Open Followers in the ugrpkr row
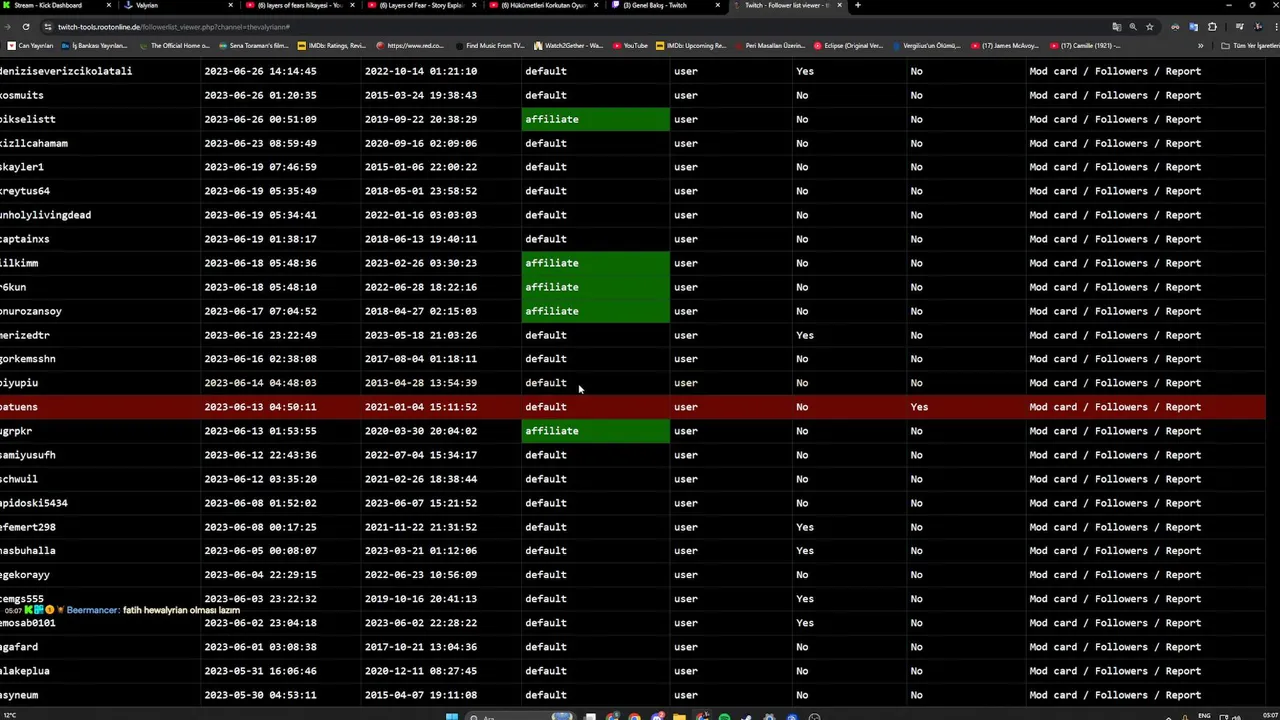Screen dimensions: 1280x720 pyautogui.click(x=1121, y=431)
